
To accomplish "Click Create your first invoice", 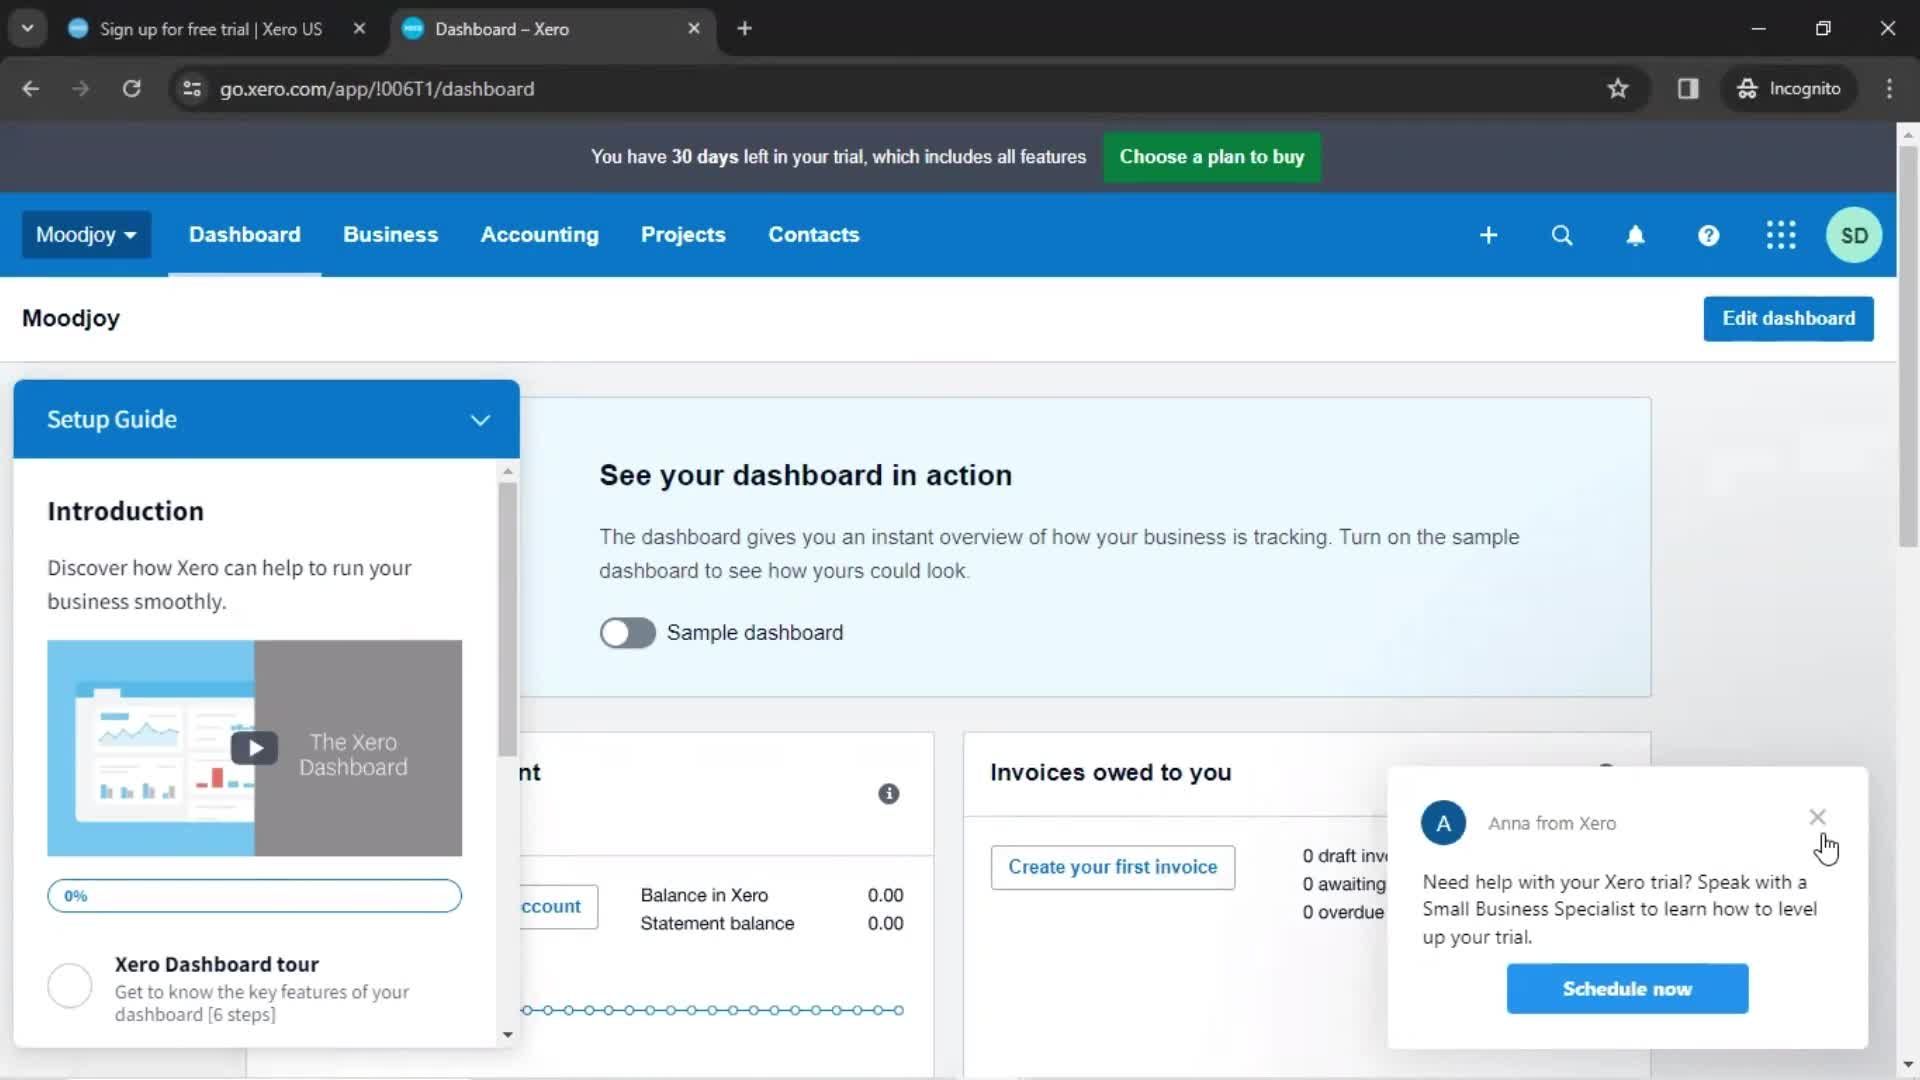I will (1112, 867).
